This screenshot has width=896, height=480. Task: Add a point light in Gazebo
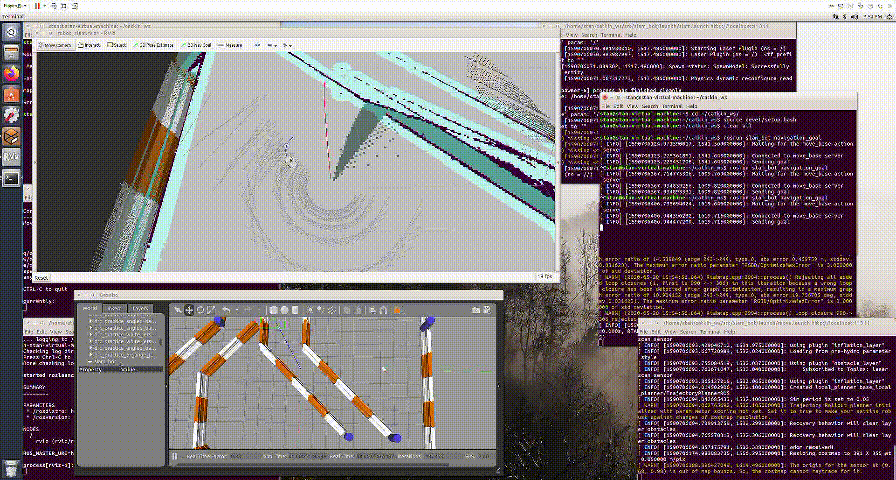[309, 310]
